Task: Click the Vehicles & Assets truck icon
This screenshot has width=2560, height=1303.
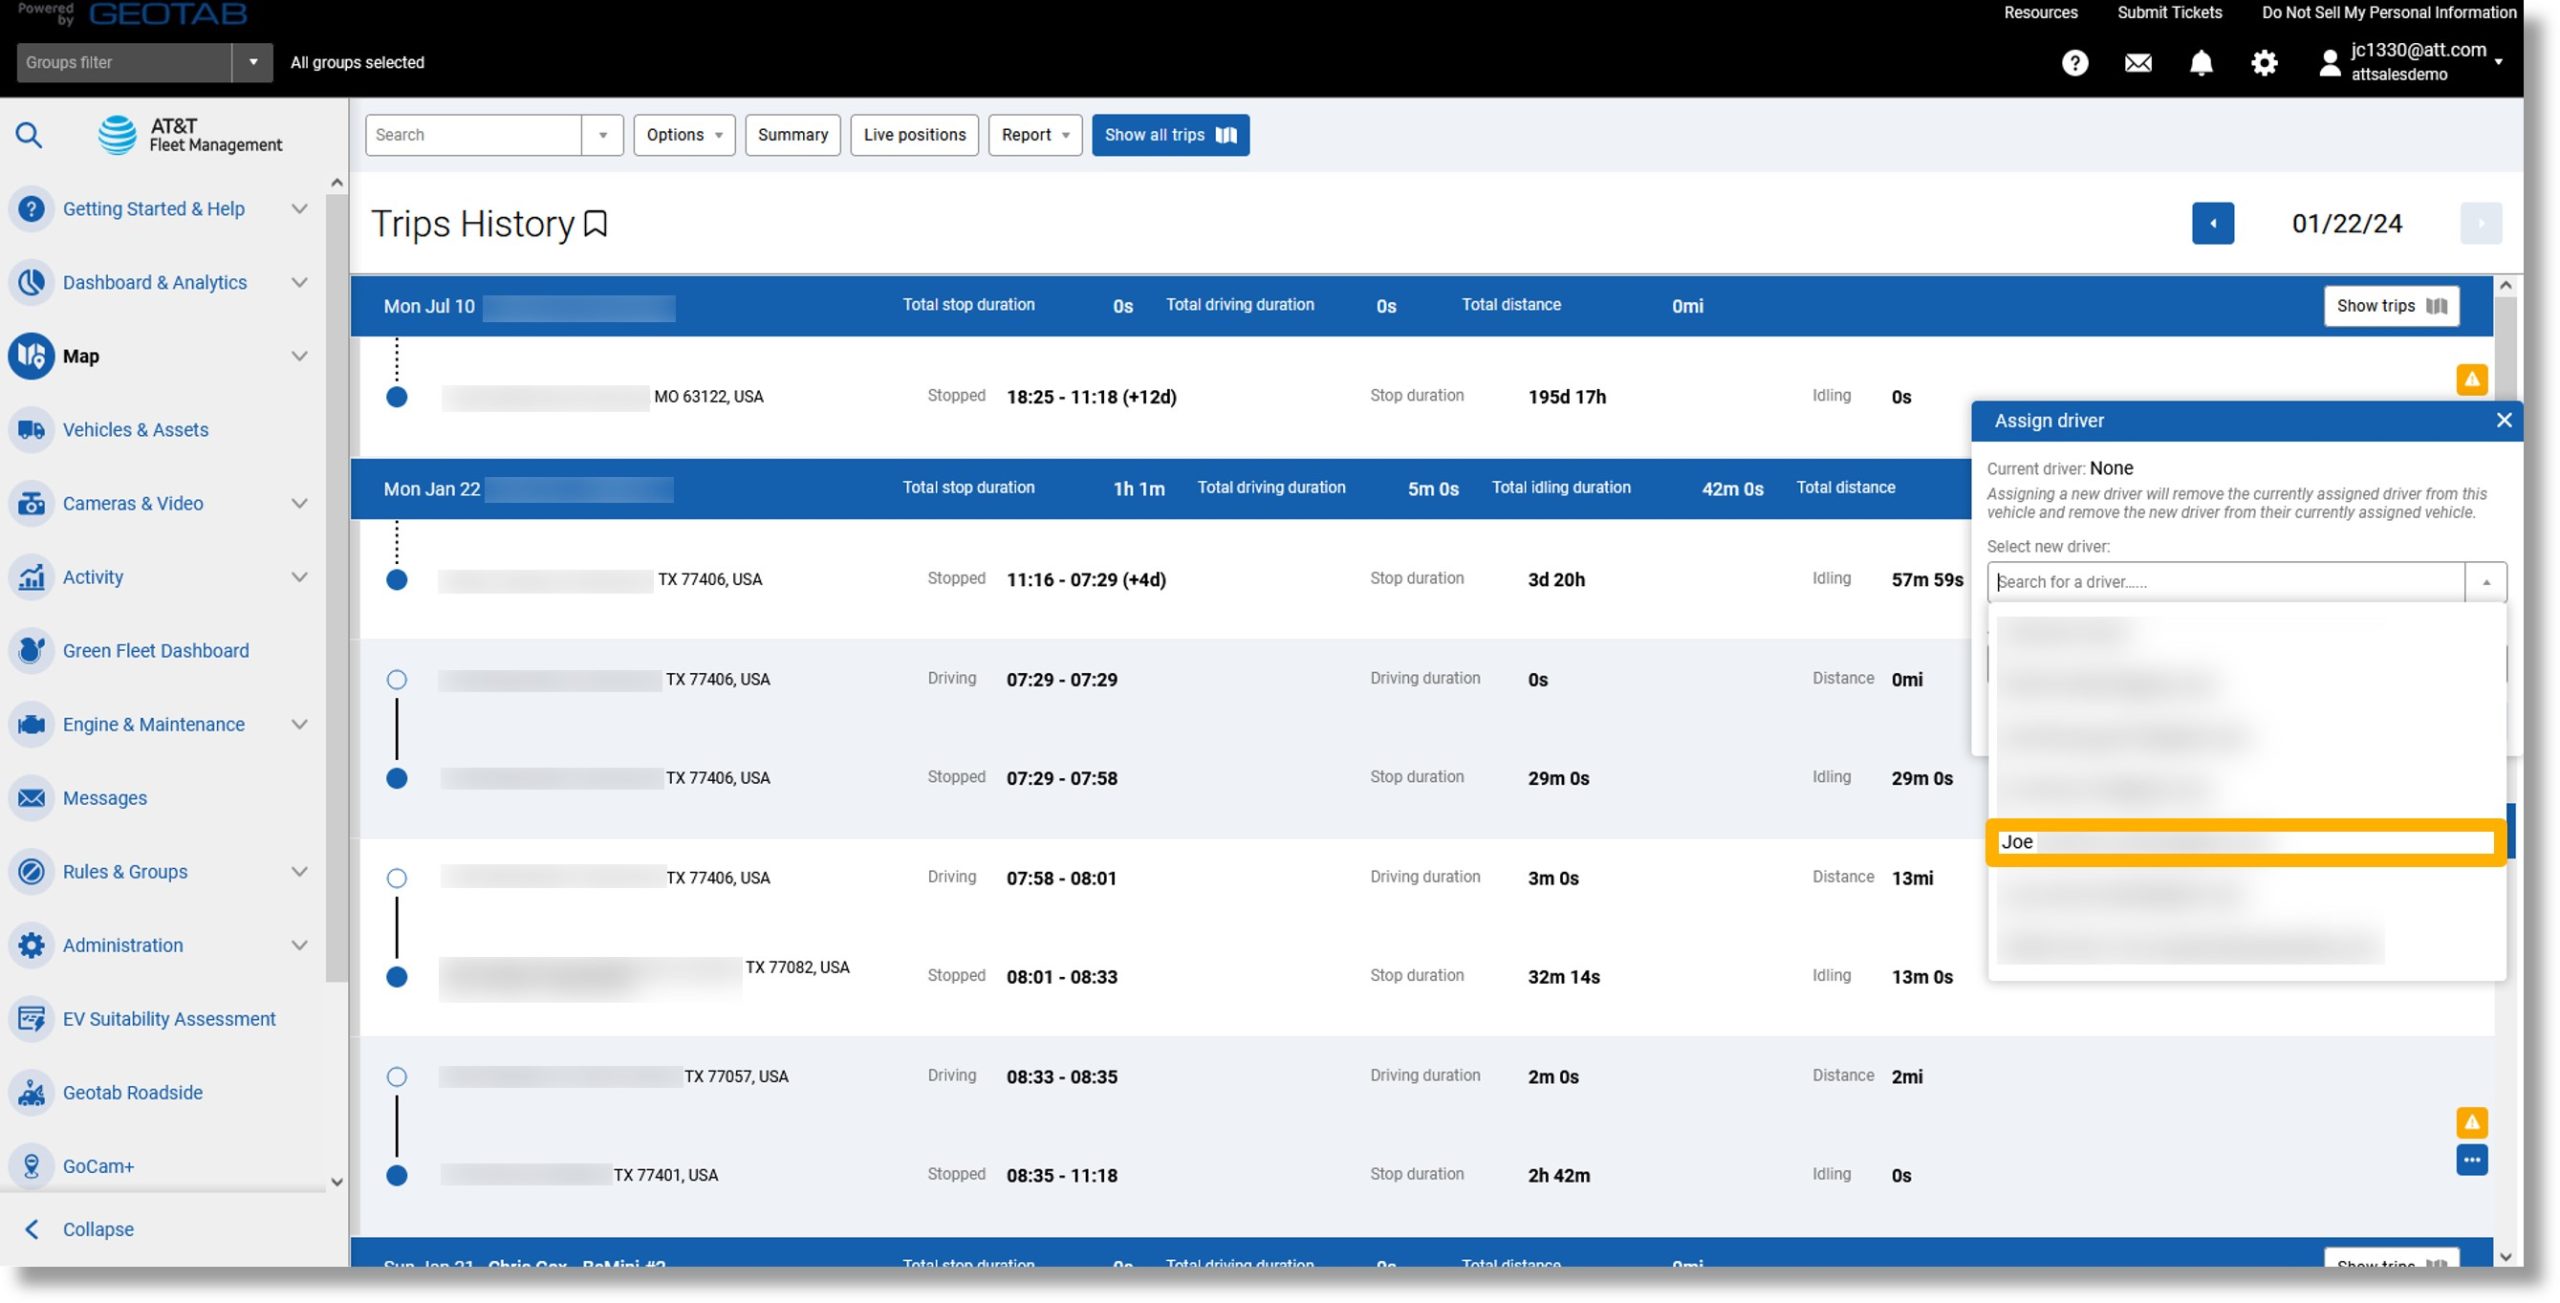Action: pos(31,430)
